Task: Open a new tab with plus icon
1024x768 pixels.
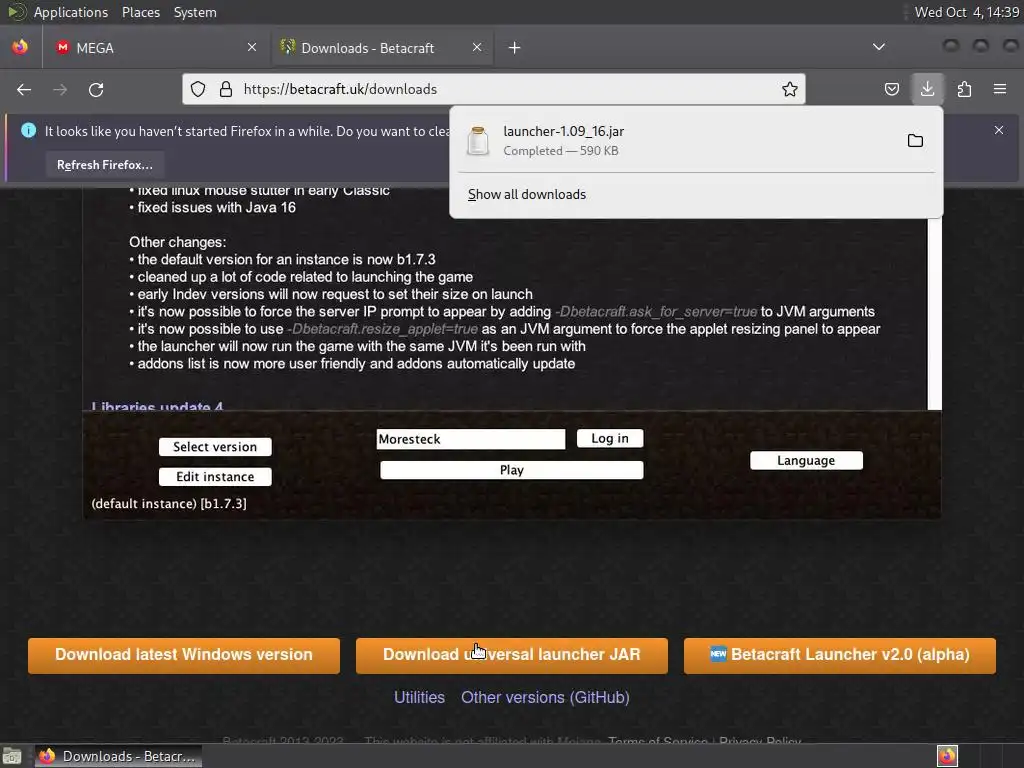Action: click(515, 48)
